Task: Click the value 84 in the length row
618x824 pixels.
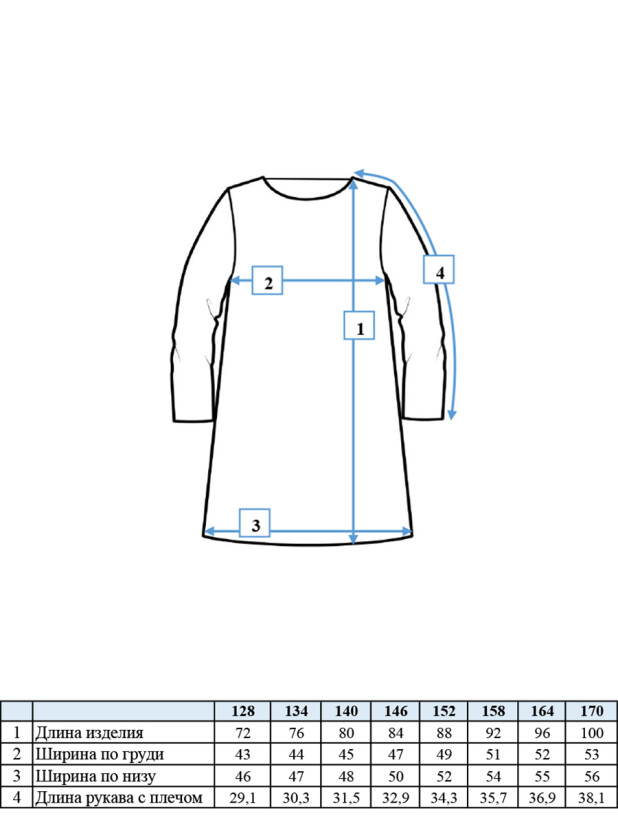Action: [x=396, y=733]
